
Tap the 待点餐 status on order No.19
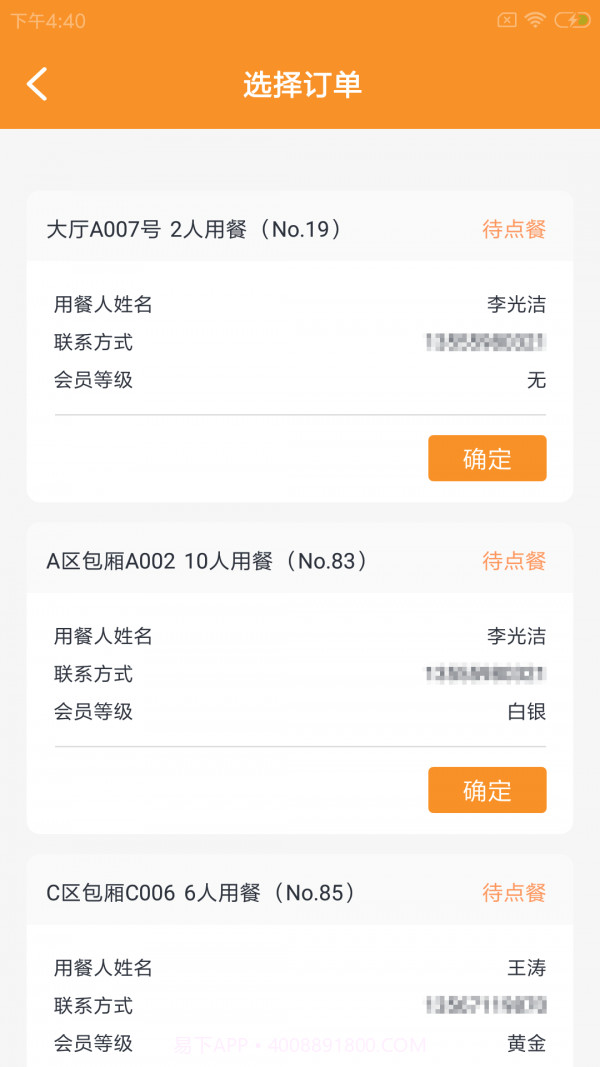pyautogui.click(x=513, y=229)
